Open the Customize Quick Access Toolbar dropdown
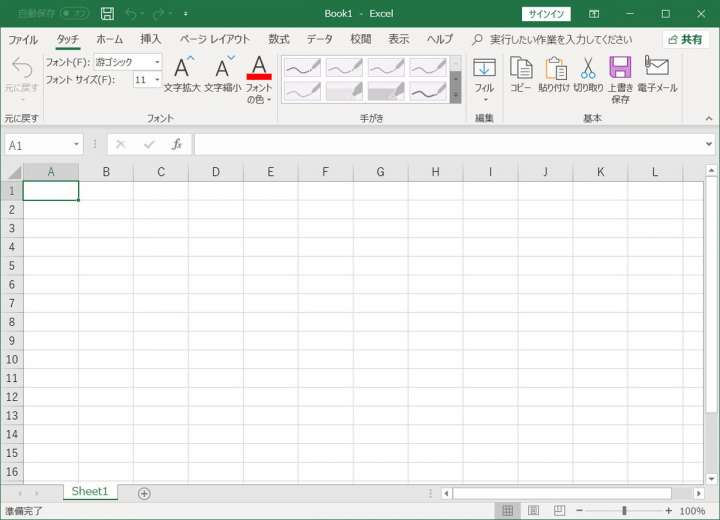Image resolution: width=720 pixels, height=520 pixels. [186, 14]
